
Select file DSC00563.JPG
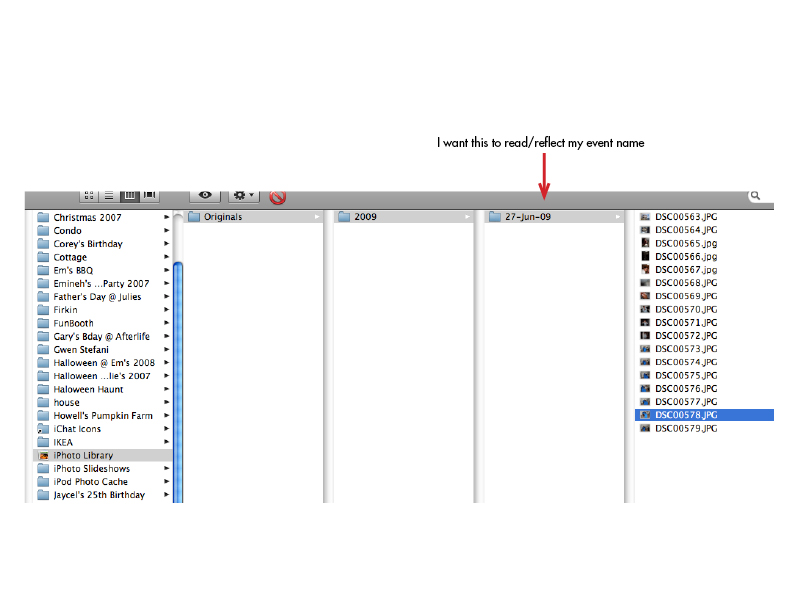(704, 217)
